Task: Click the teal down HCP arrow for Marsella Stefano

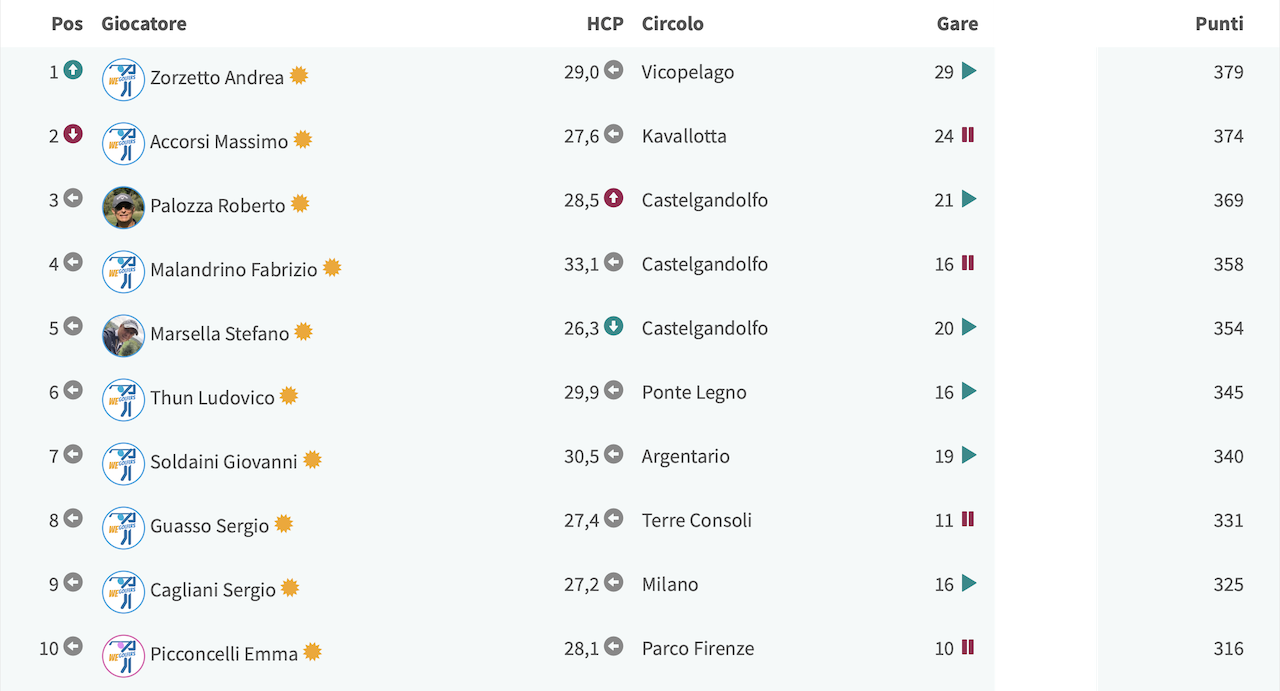Action: pyautogui.click(x=614, y=326)
